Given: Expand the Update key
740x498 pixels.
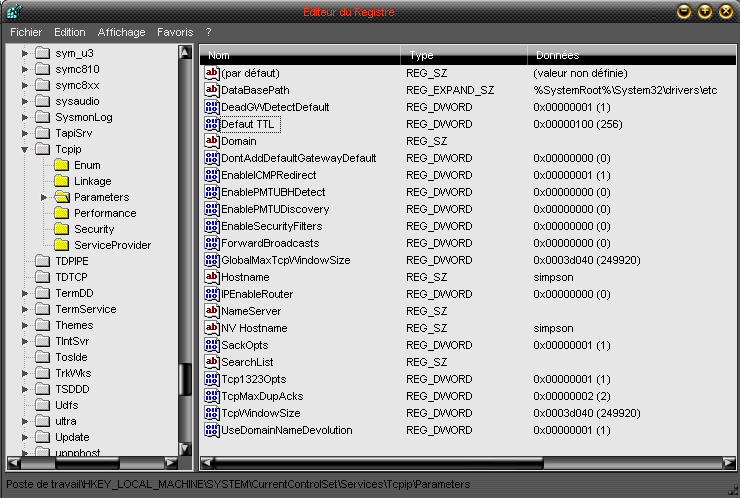Looking at the screenshot, I should click(x=25, y=437).
